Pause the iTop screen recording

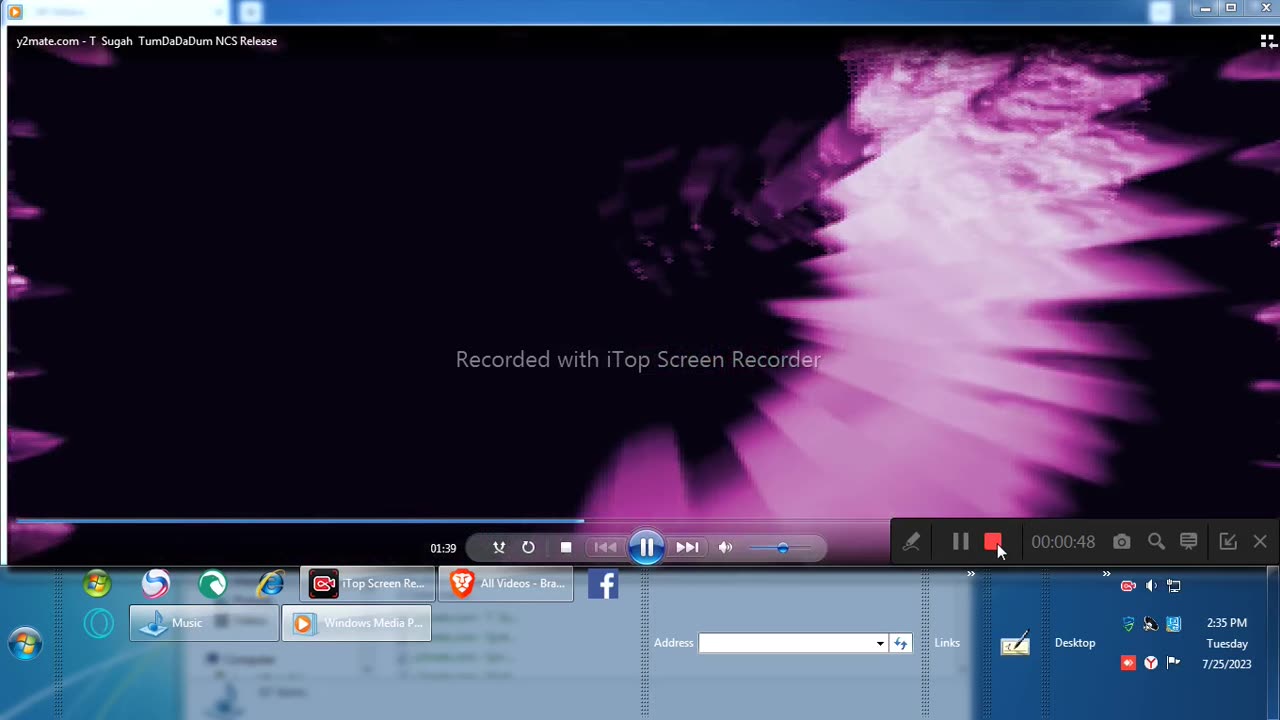click(960, 541)
